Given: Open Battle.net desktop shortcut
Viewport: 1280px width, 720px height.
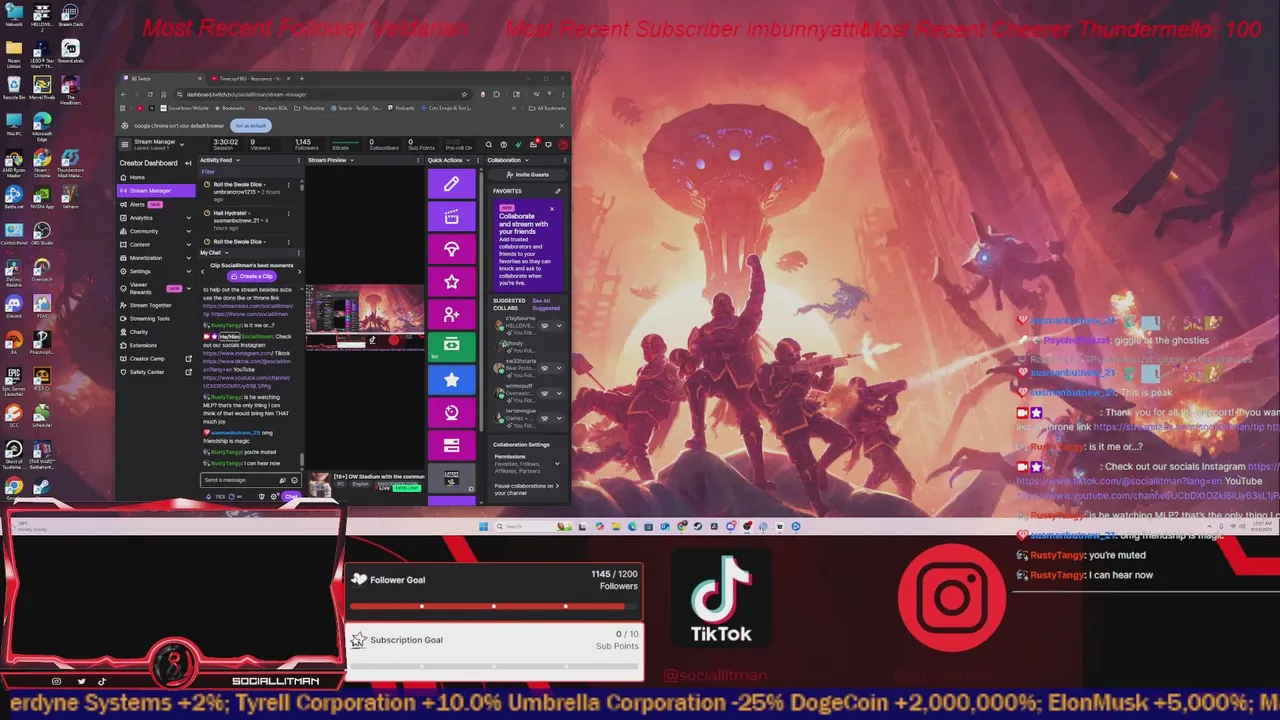Looking at the screenshot, I should pos(14,196).
